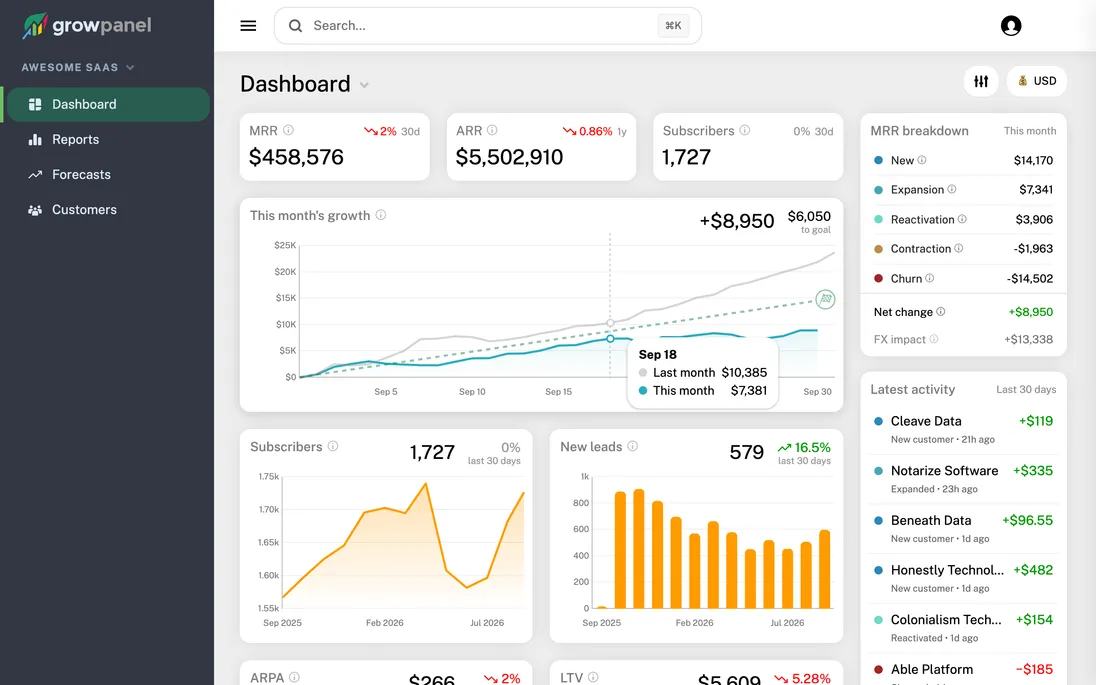Open the Notarize Software activity entry
This screenshot has height=685, width=1096.
tap(963, 479)
